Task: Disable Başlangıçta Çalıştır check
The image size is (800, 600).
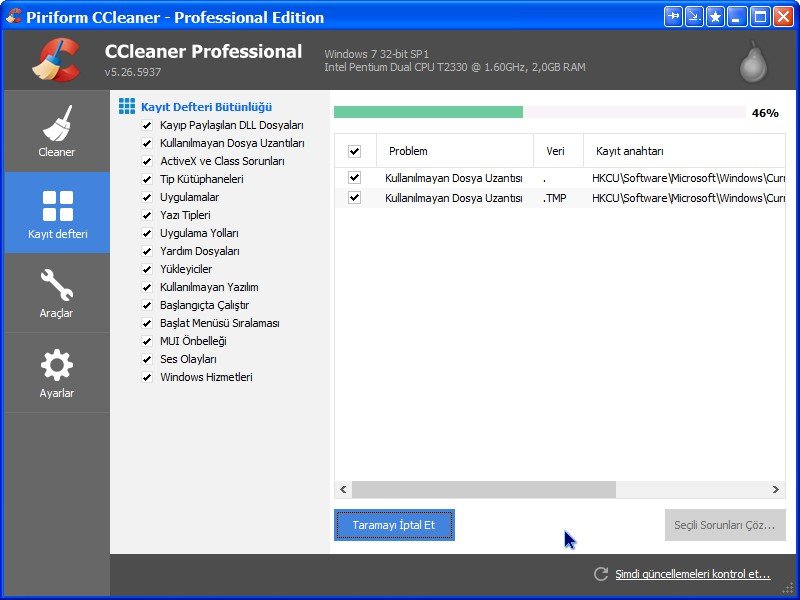Action: (147, 305)
